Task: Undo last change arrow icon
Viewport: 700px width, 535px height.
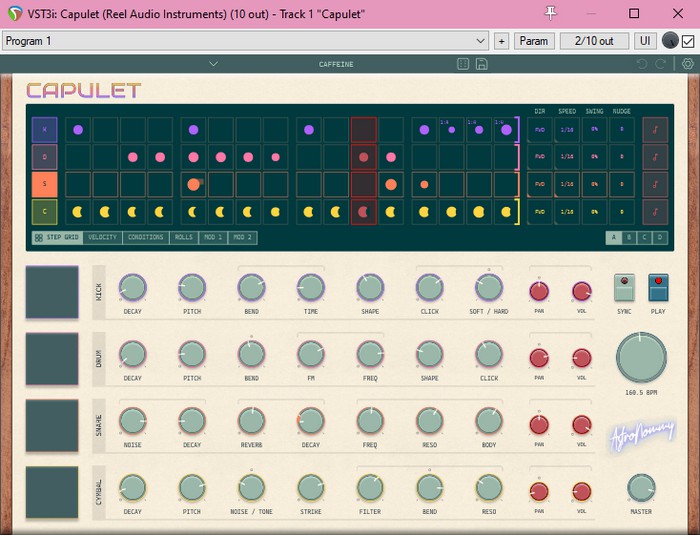Action: 642,64
